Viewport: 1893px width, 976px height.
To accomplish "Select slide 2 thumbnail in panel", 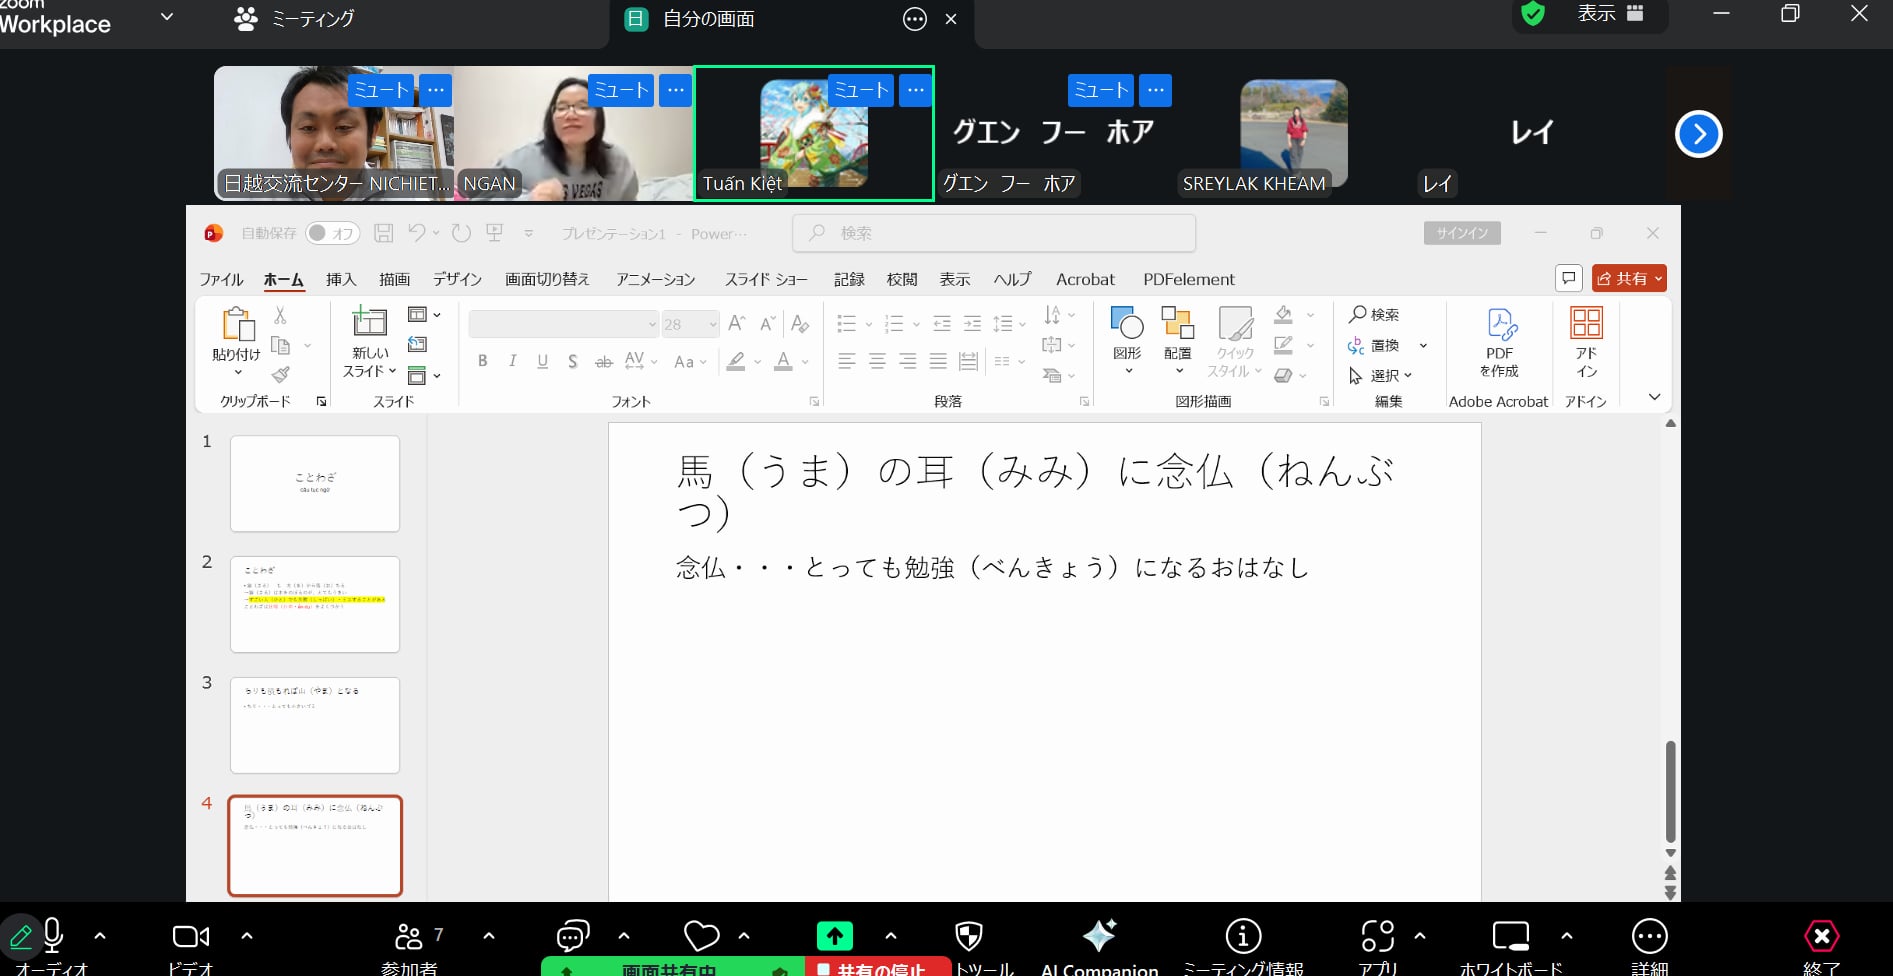I will pos(315,604).
